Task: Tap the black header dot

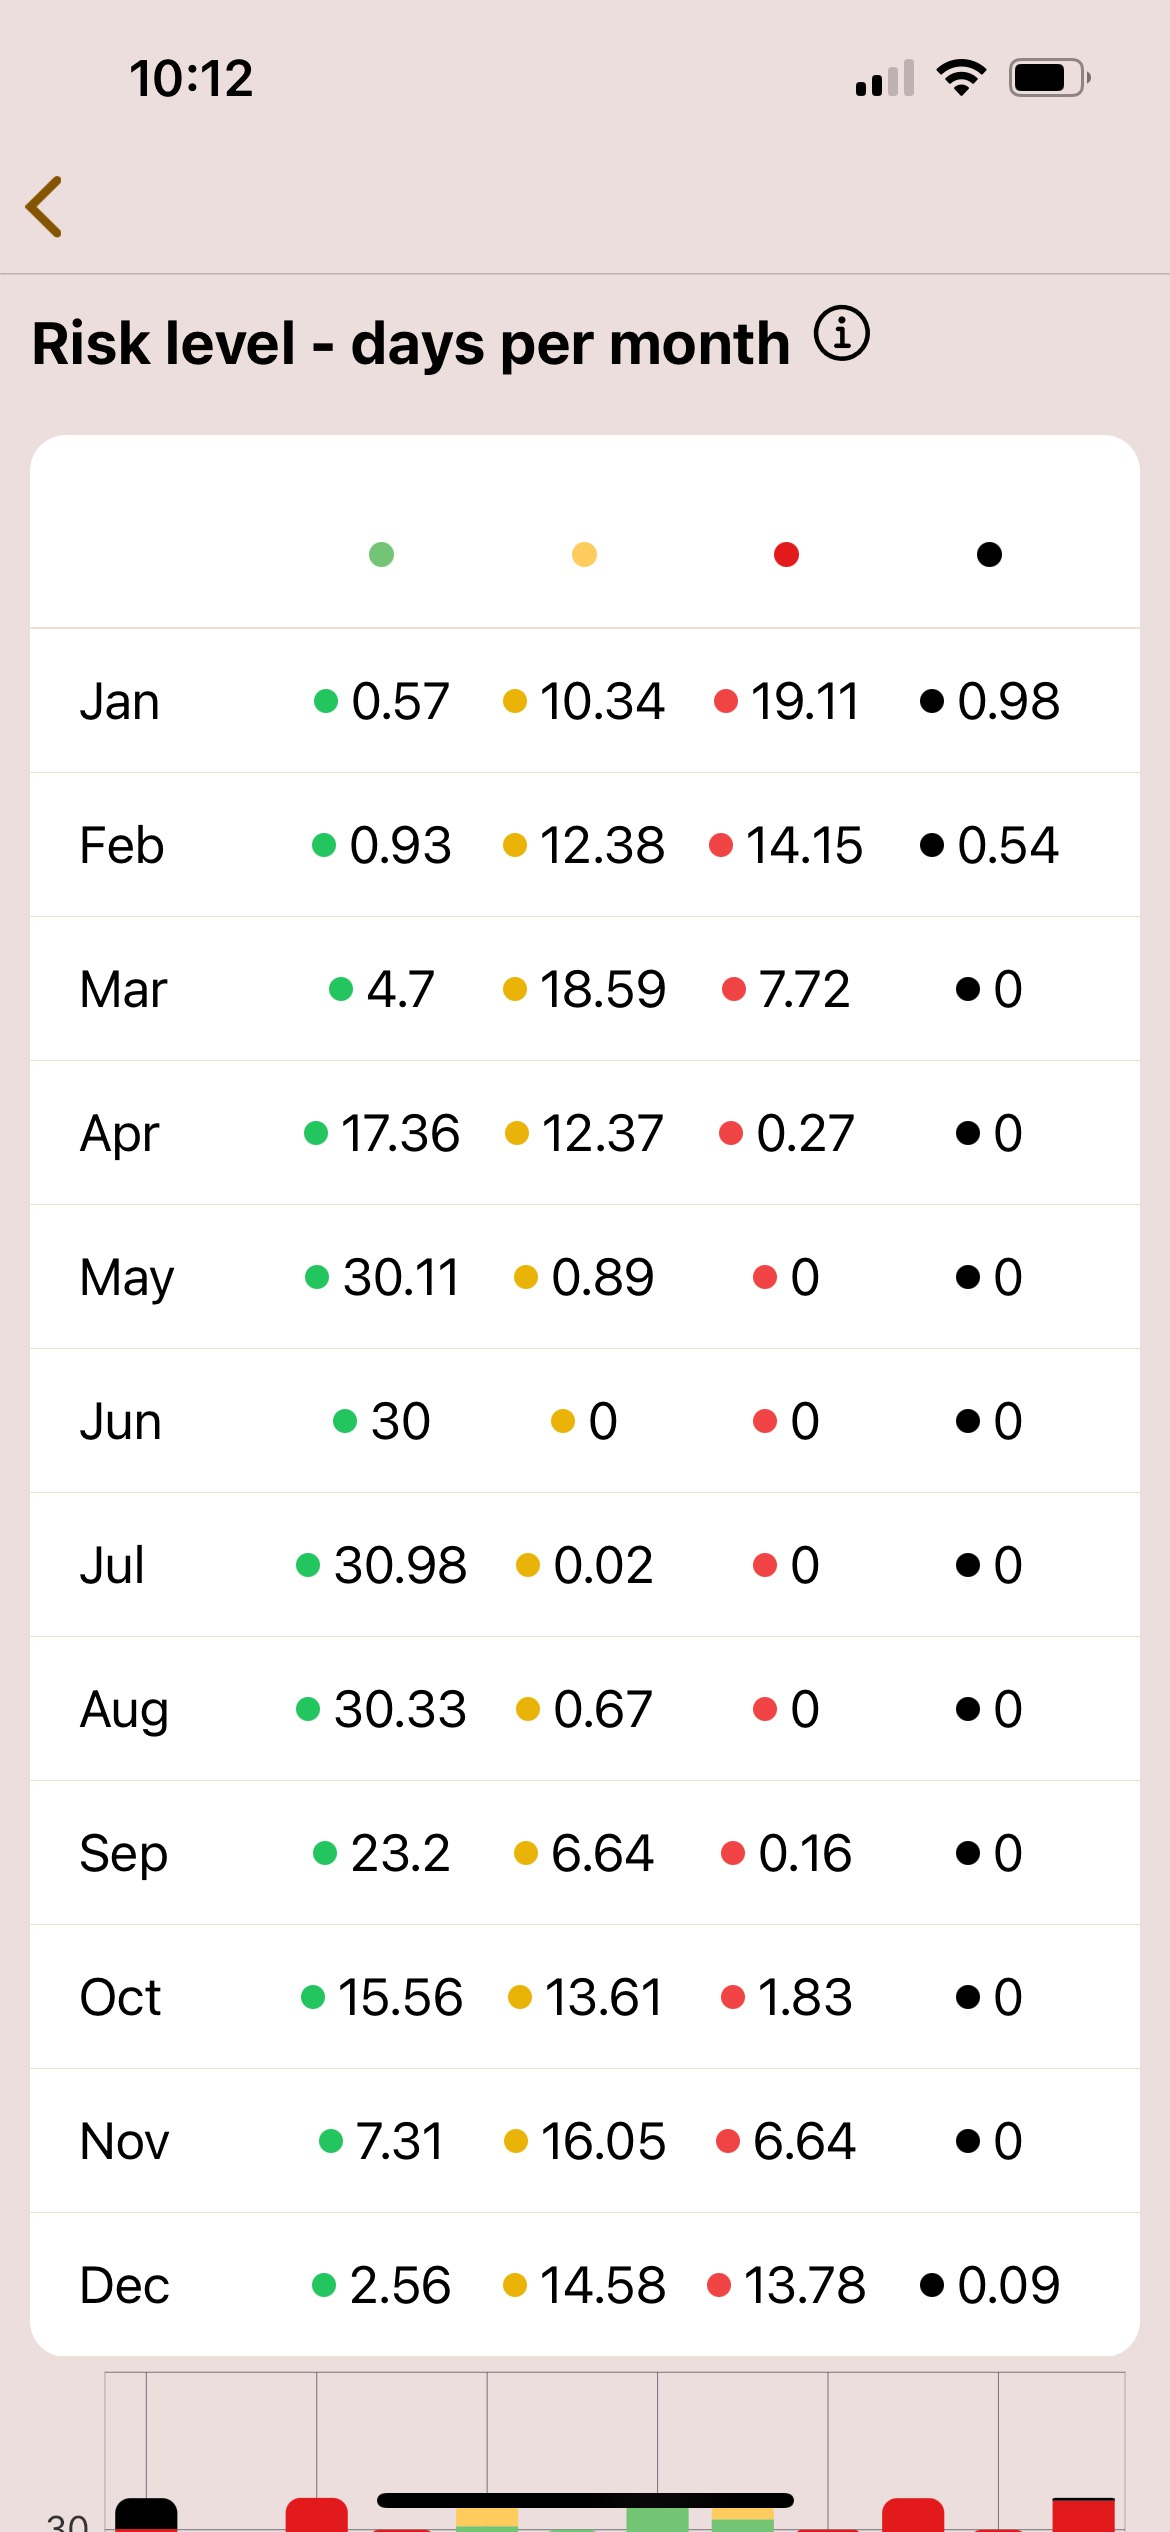Action: [x=989, y=554]
